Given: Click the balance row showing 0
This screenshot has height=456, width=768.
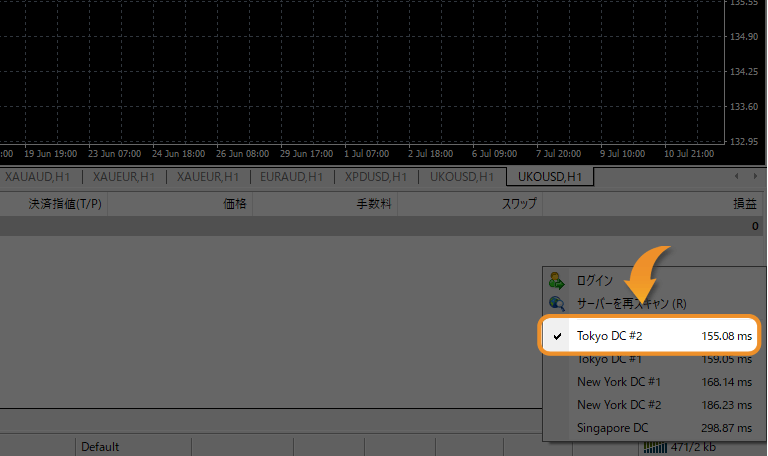Looking at the screenshot, I should click(x=382, y=226).
